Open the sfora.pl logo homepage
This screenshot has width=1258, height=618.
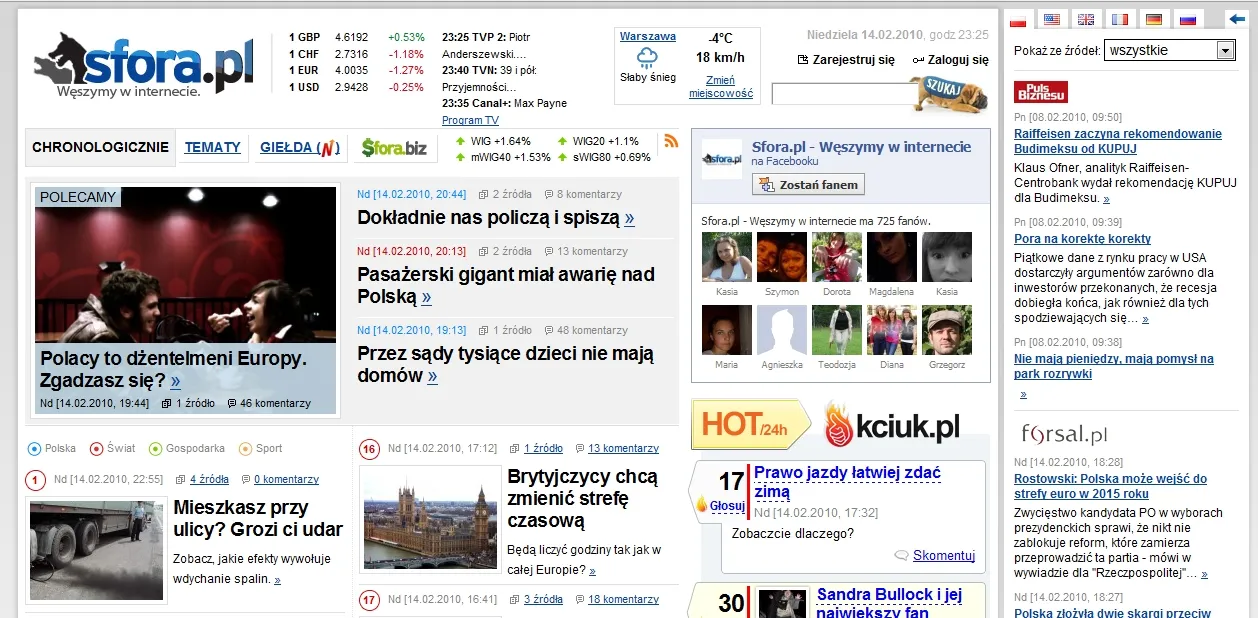143,64
